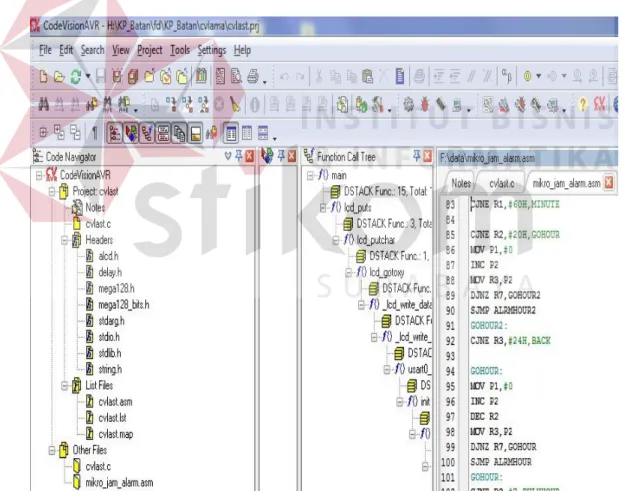Click the red CV About icon in toolbar
The height and width of the screenshot is (491, 622).
pyautogui.click(x=599, y=104)
